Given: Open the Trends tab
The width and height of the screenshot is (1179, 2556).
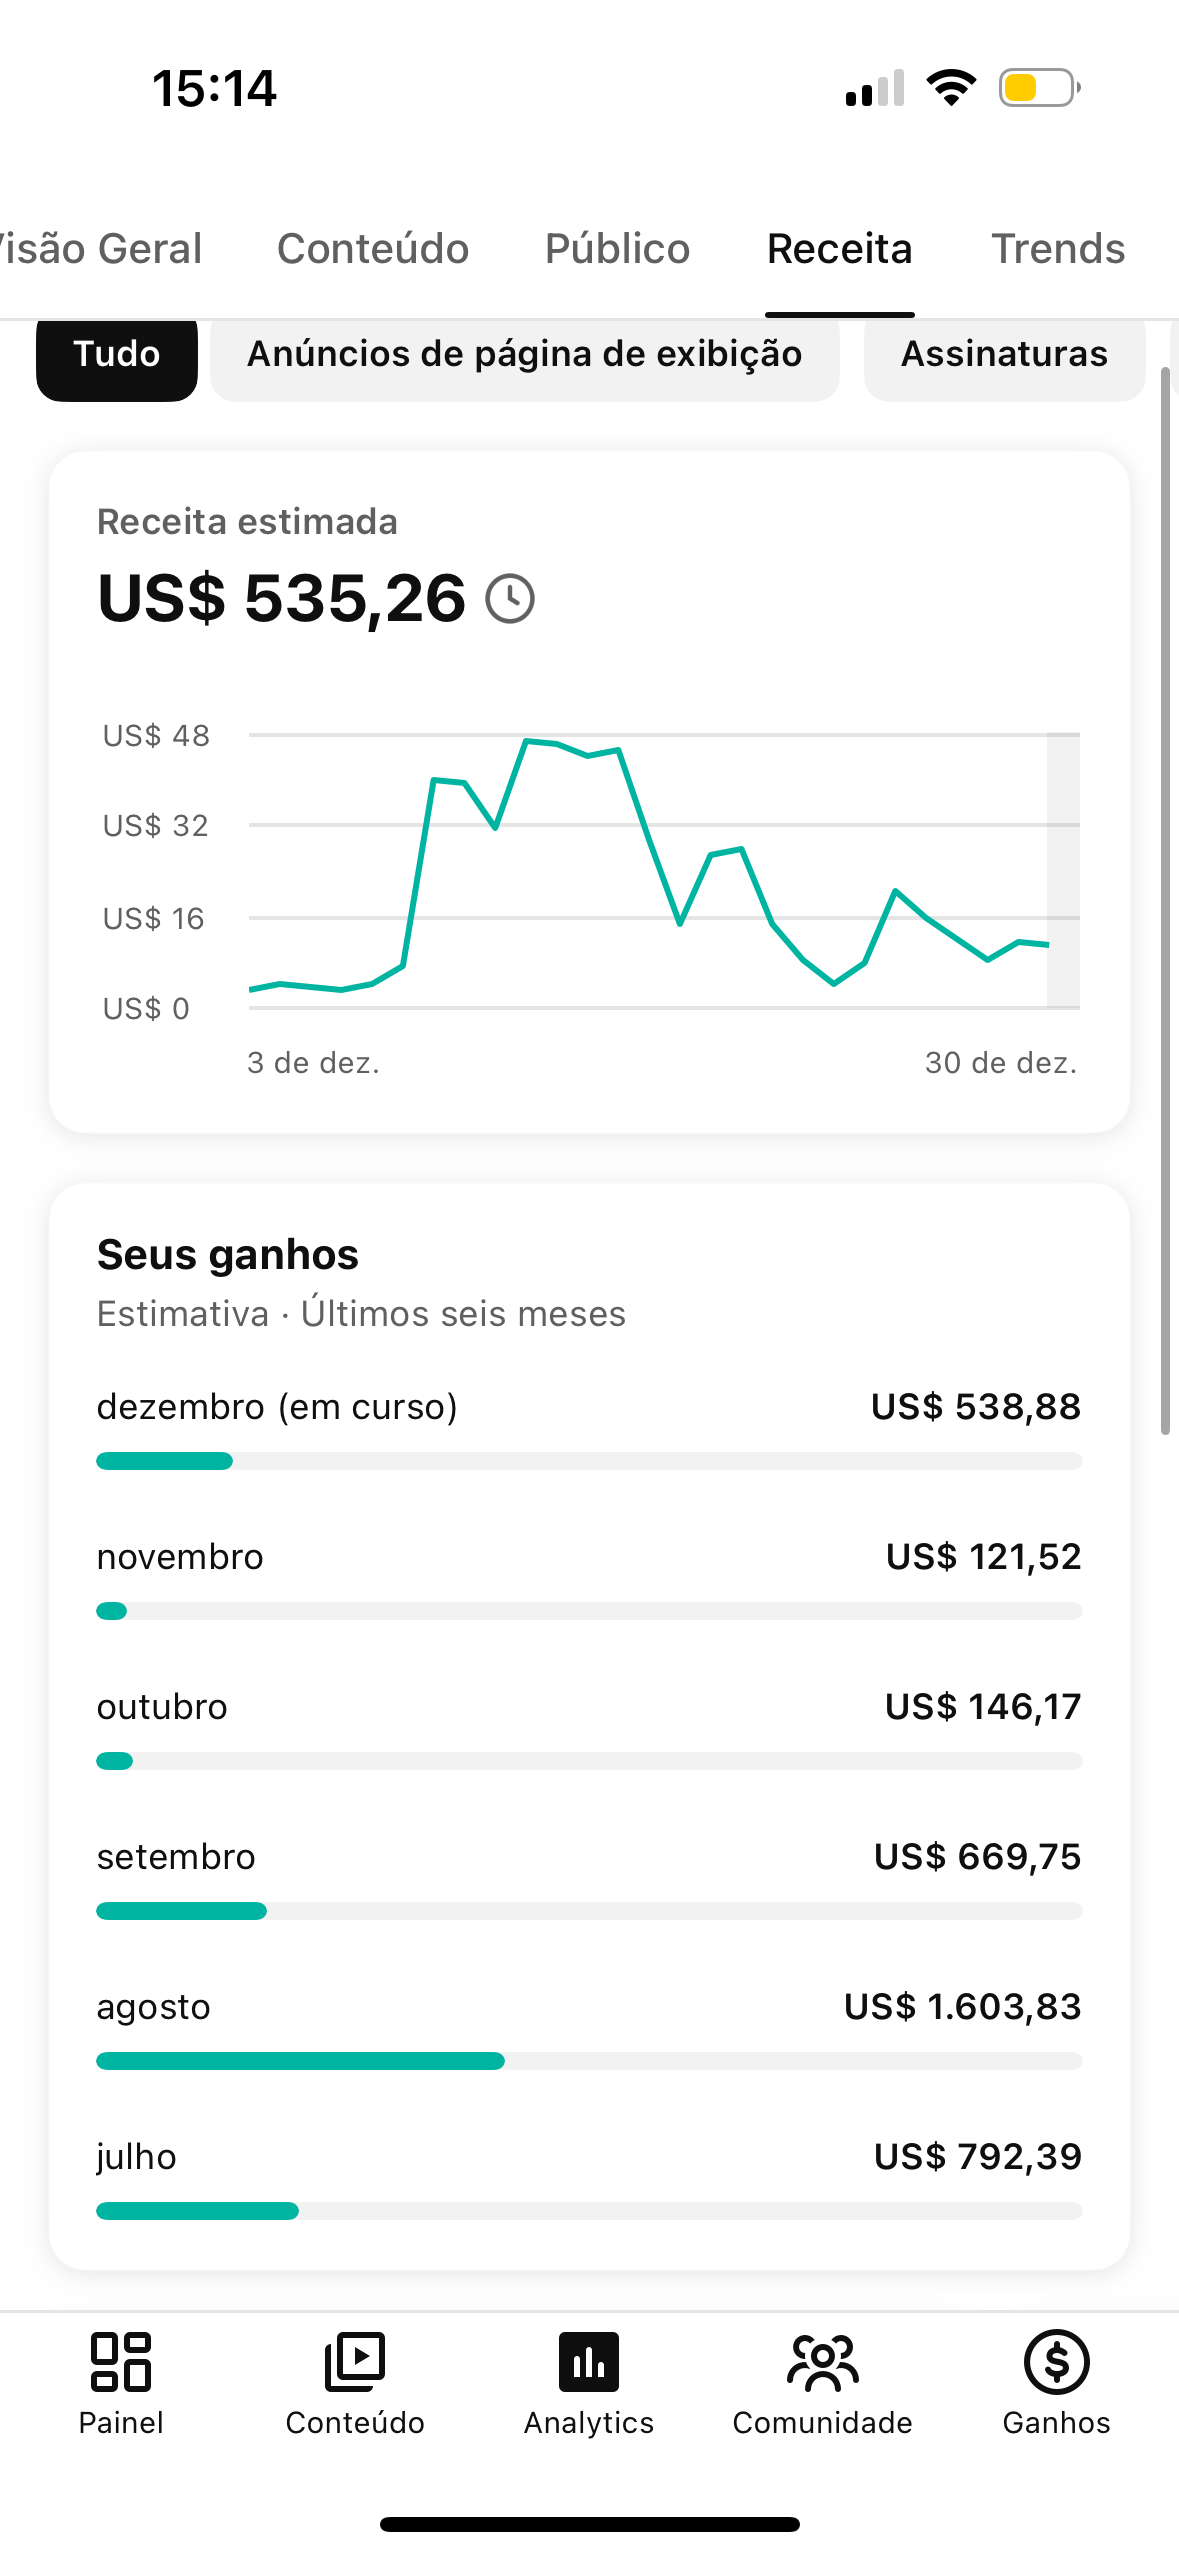Looking at the screenshot, I should click(x=1057, y=249).
